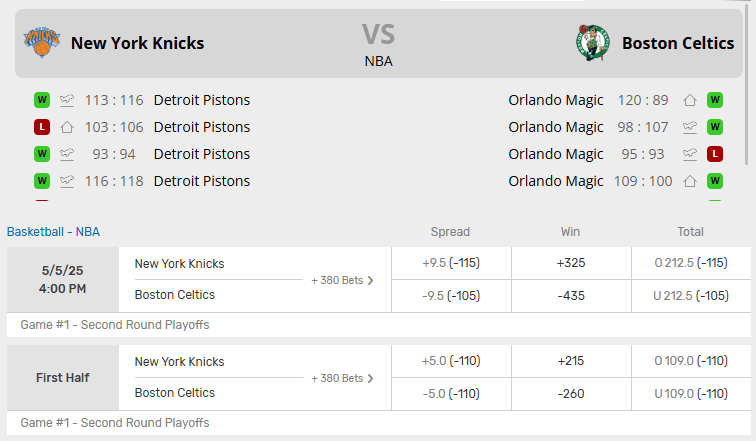The image size is (756, 441).
Task: Click the away plane icon beside 113:116 score
Action: coord(67,100)
